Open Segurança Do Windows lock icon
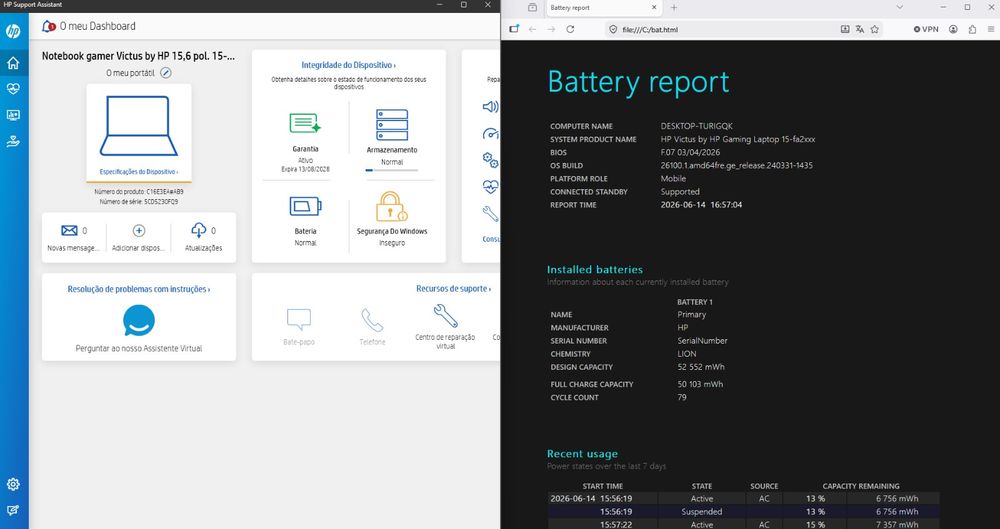The height and width of the screenshot is (529, 1000). click(x=392, y=206)
